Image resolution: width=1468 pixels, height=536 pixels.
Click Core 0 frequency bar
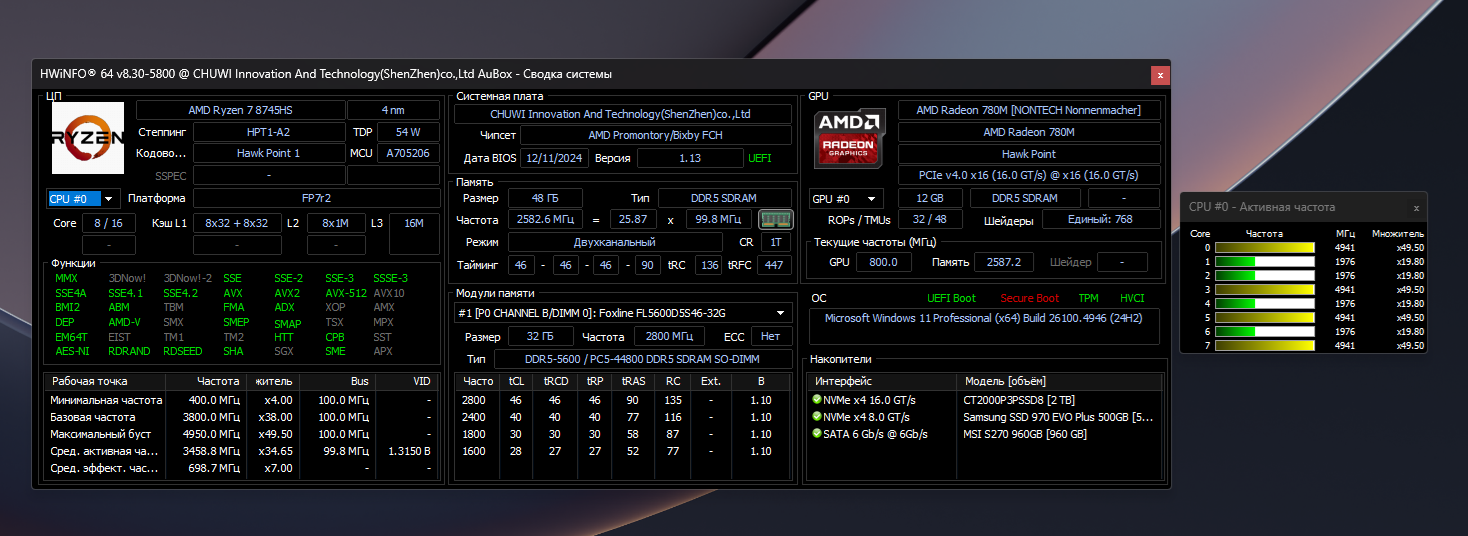point(1264,247)
